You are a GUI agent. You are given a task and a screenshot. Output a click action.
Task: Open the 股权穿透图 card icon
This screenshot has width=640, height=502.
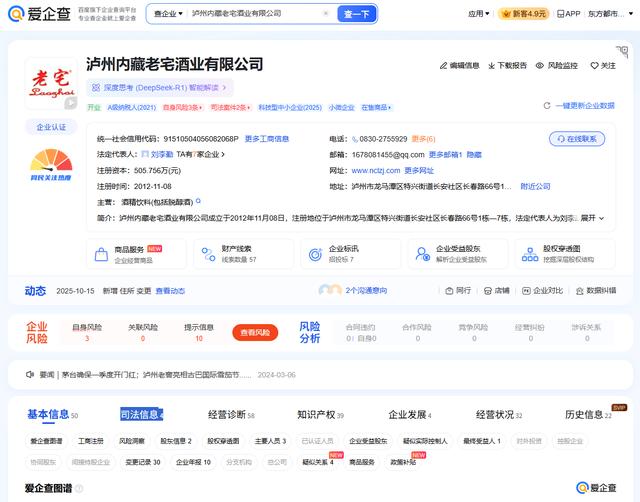click(530, 253)
